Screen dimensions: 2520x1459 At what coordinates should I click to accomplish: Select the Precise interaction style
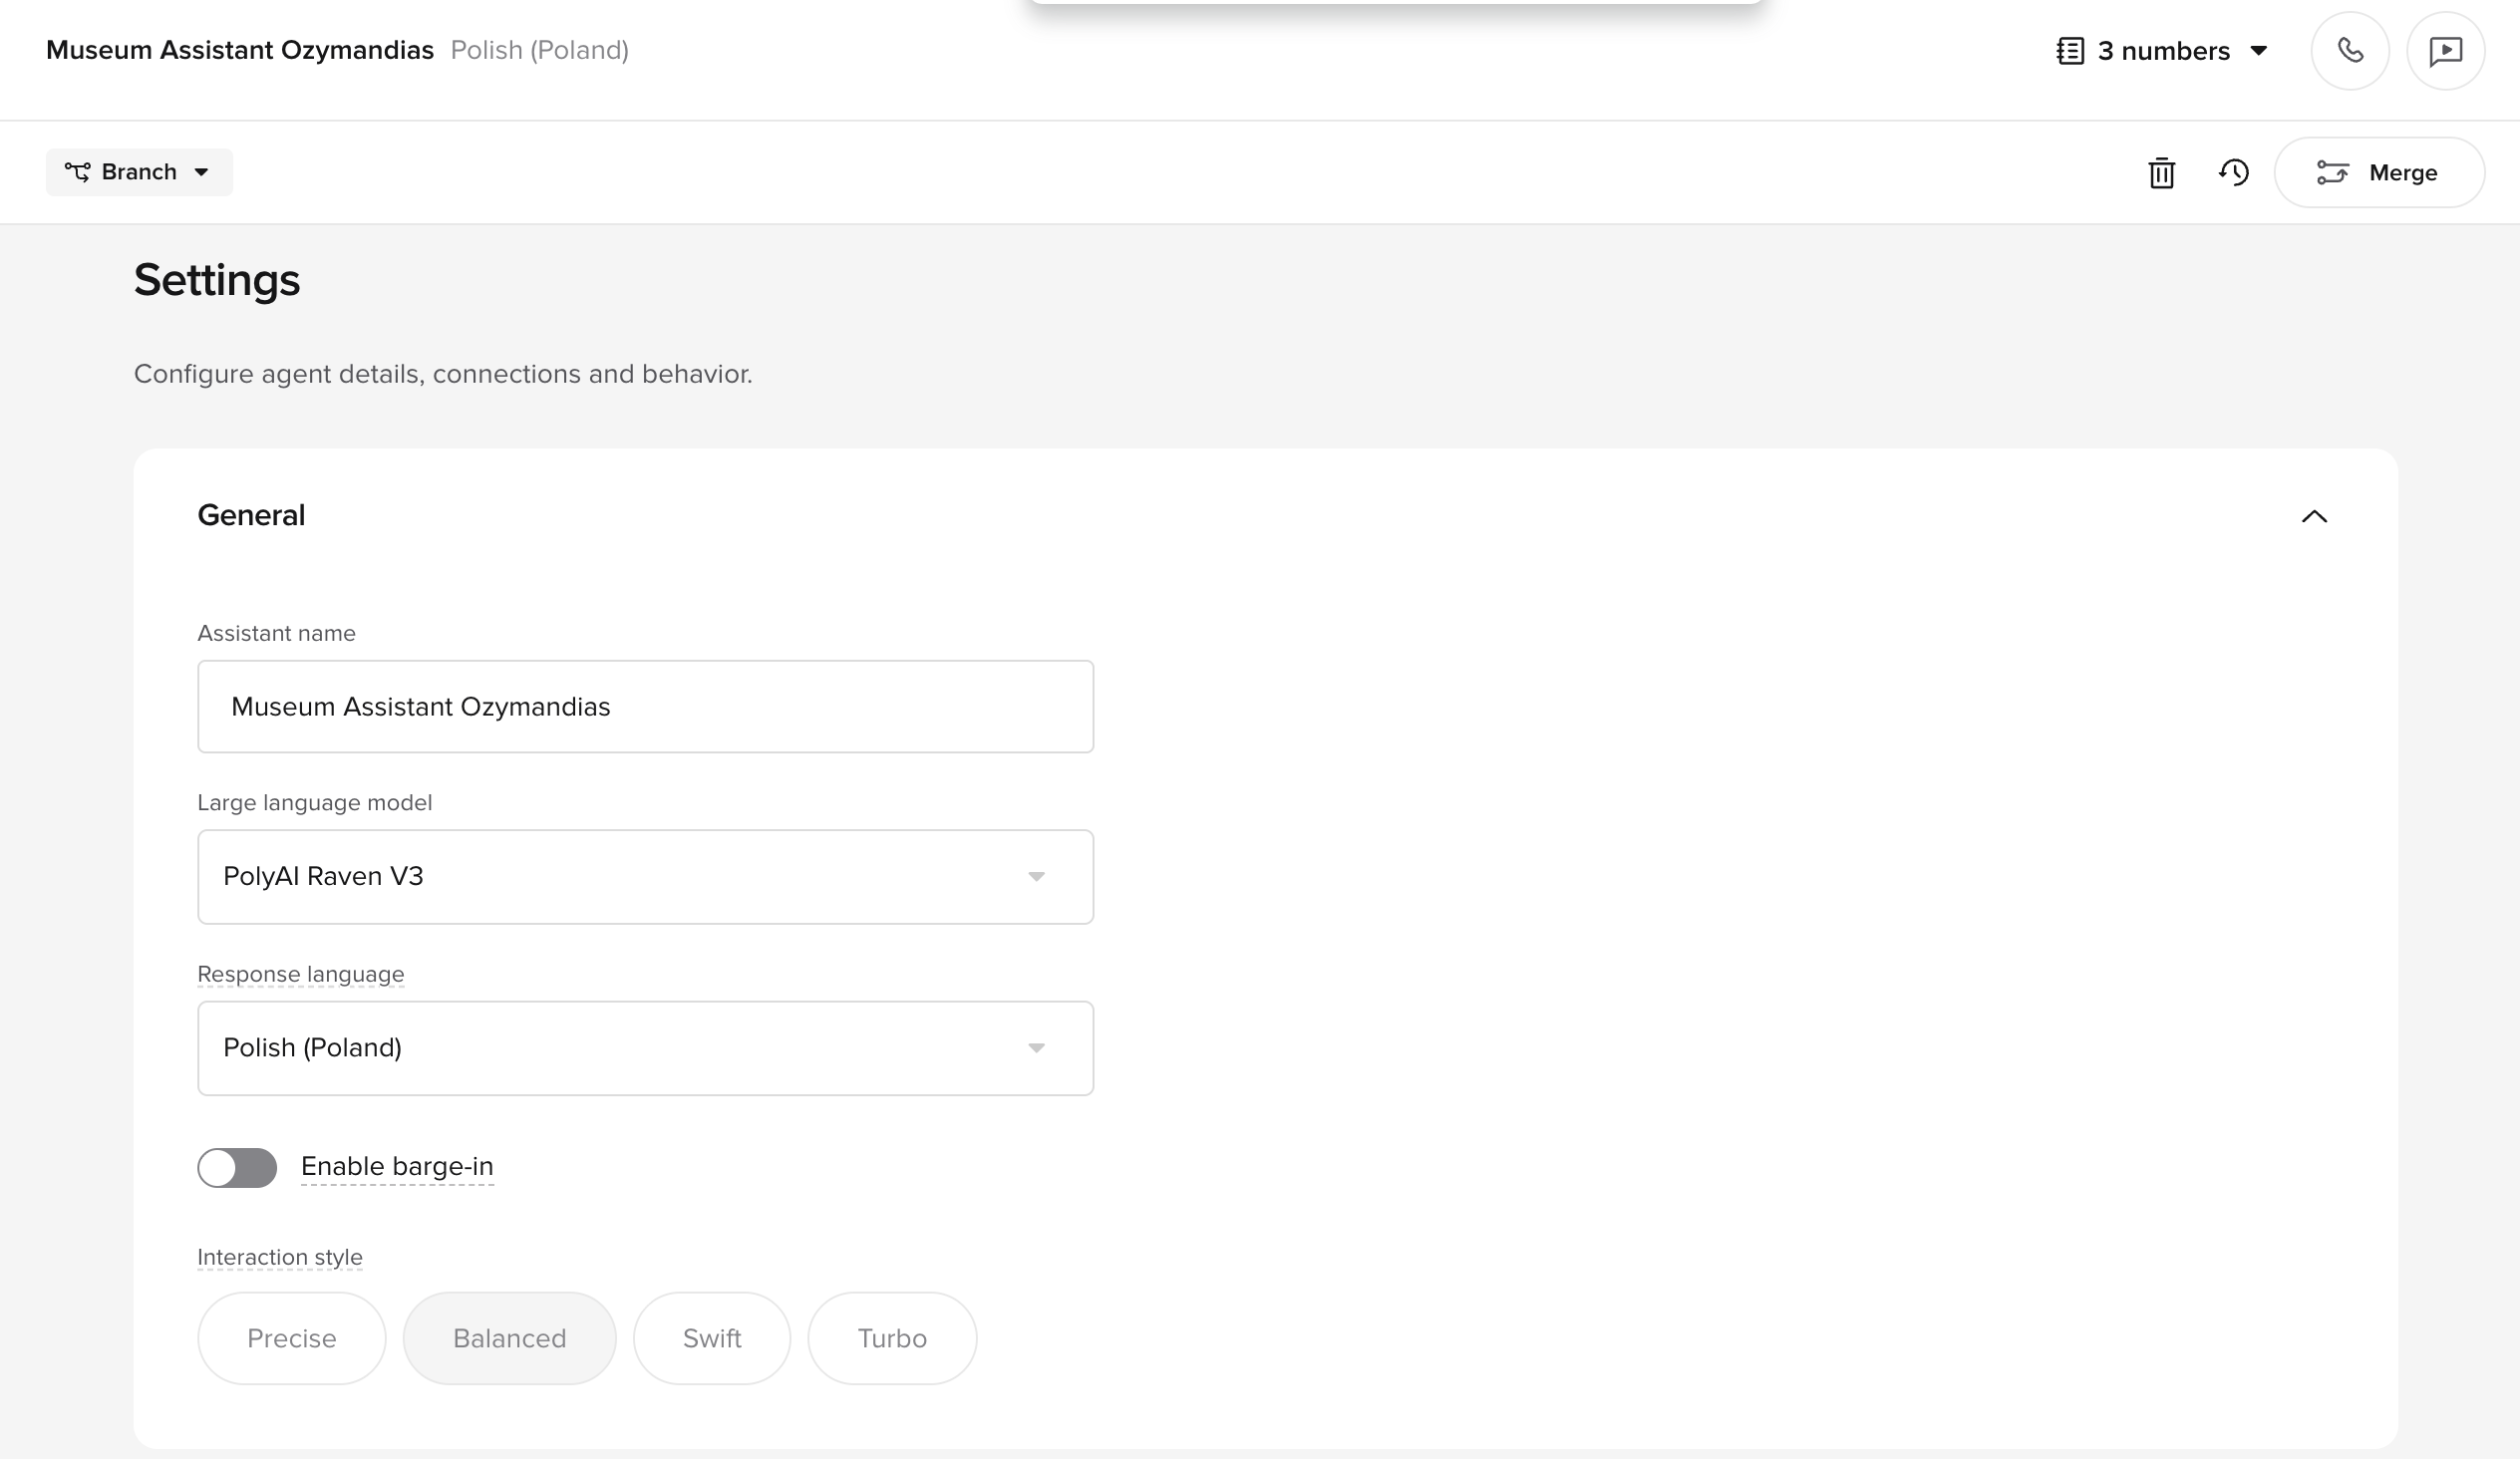[x=291, y=1338]
